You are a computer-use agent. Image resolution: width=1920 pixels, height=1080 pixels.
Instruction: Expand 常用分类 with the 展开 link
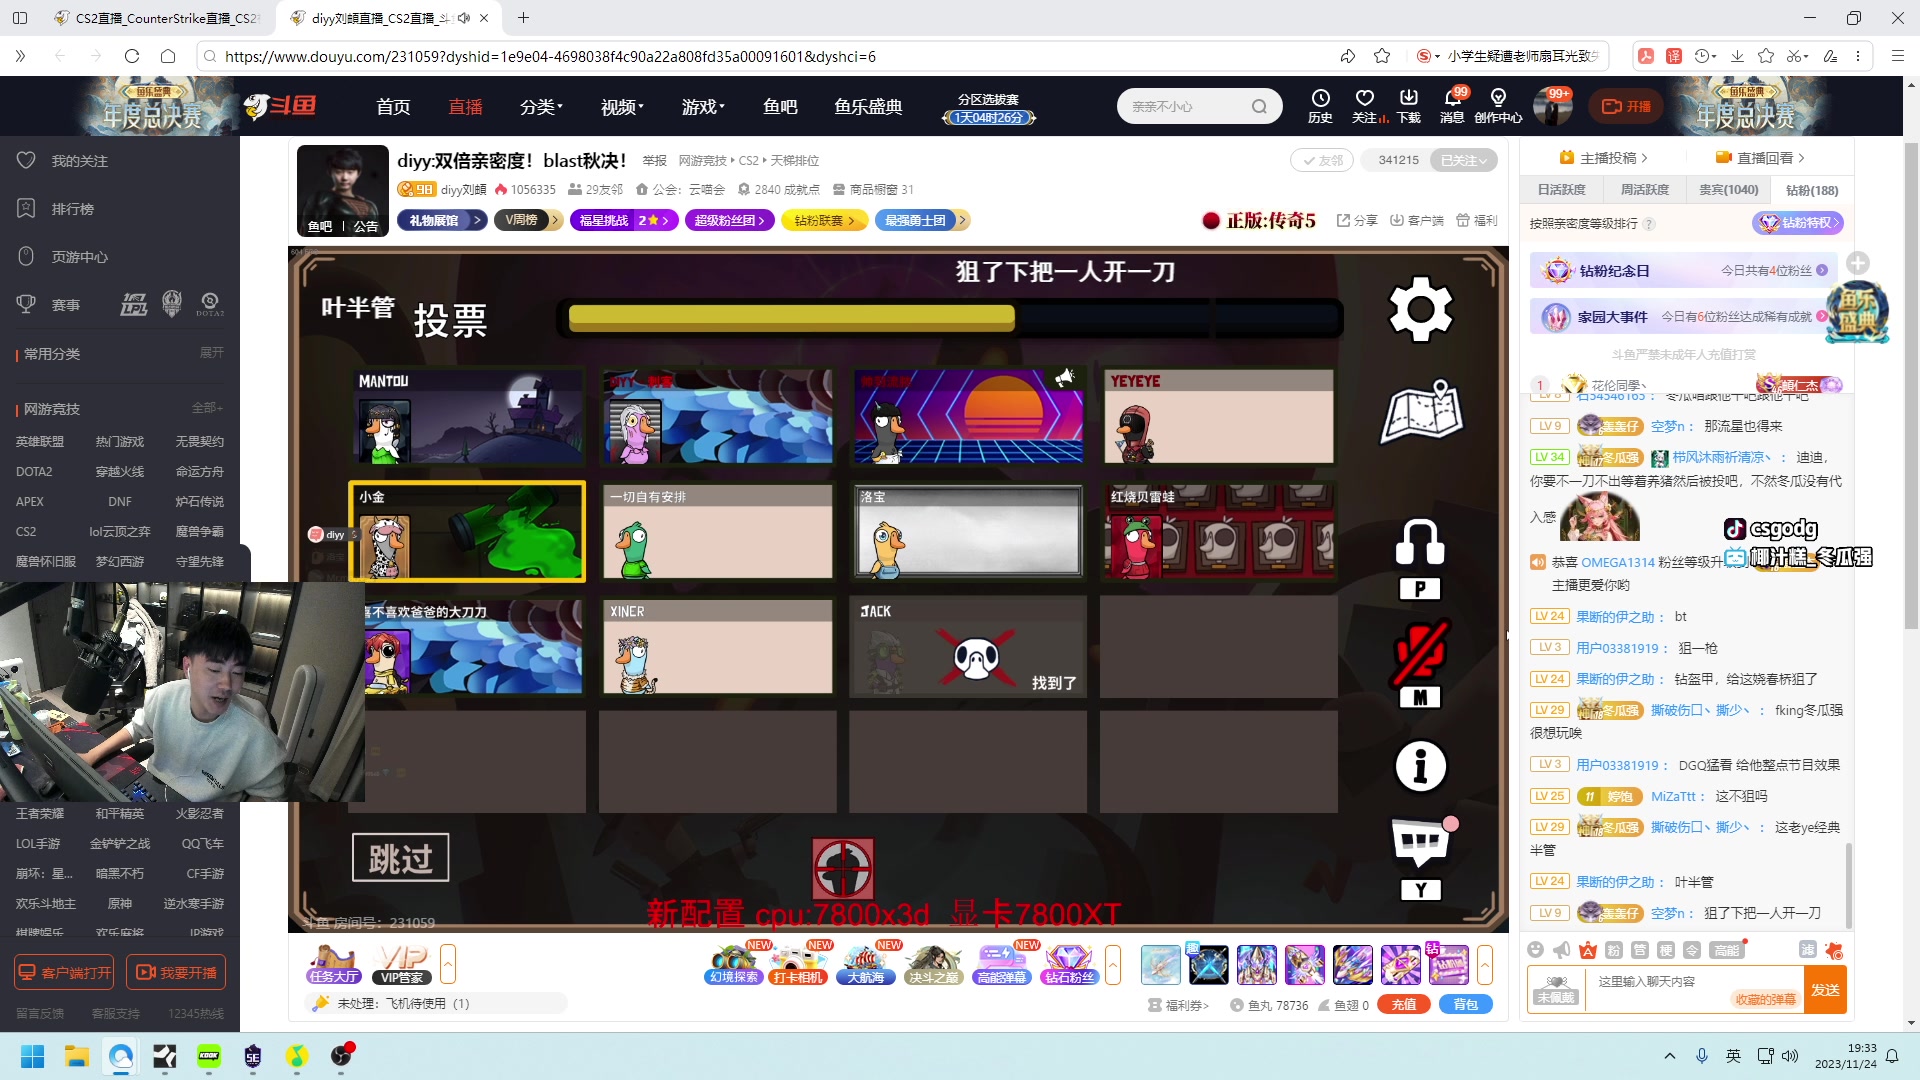point(212,353)
